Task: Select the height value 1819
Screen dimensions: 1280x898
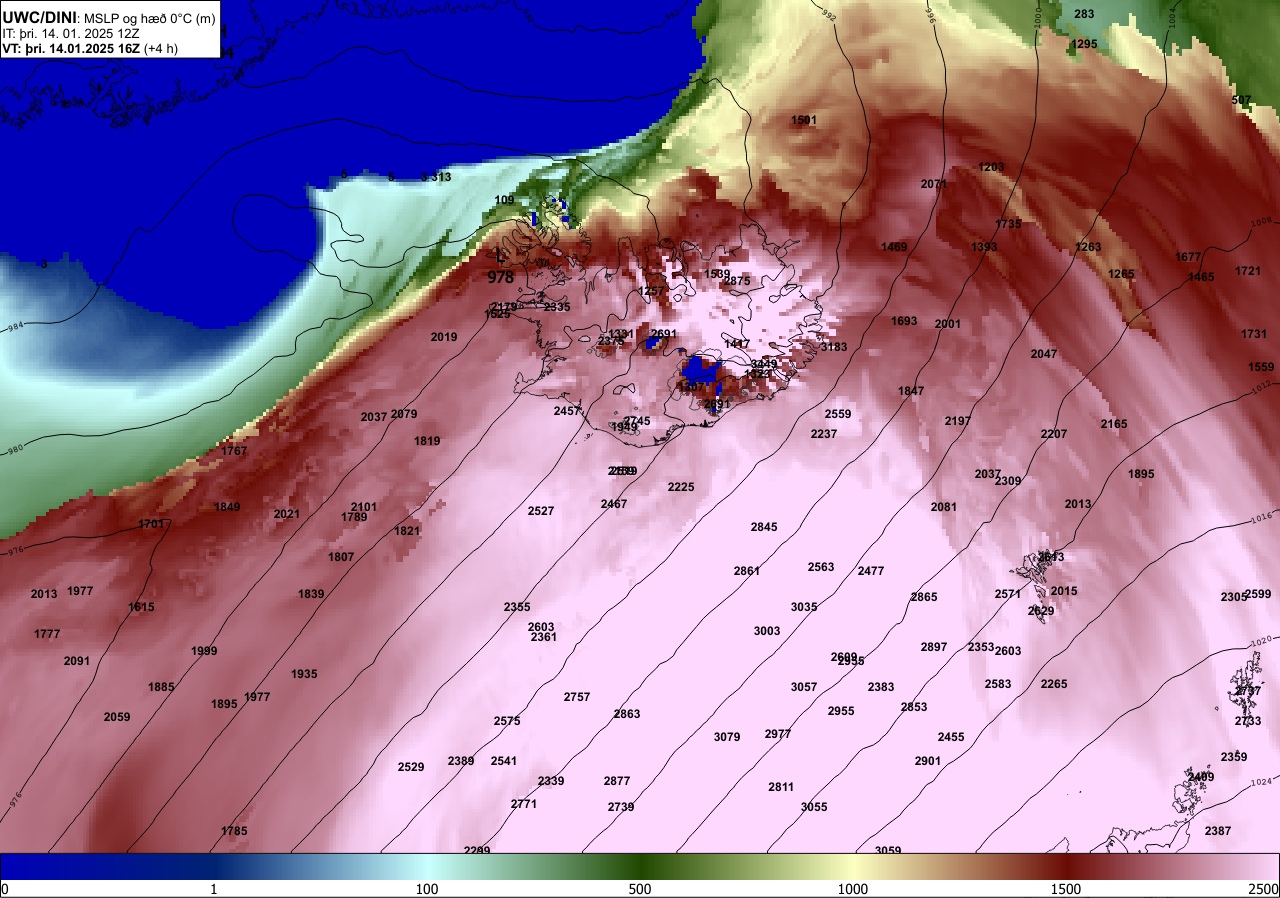Action: point(427,441)
